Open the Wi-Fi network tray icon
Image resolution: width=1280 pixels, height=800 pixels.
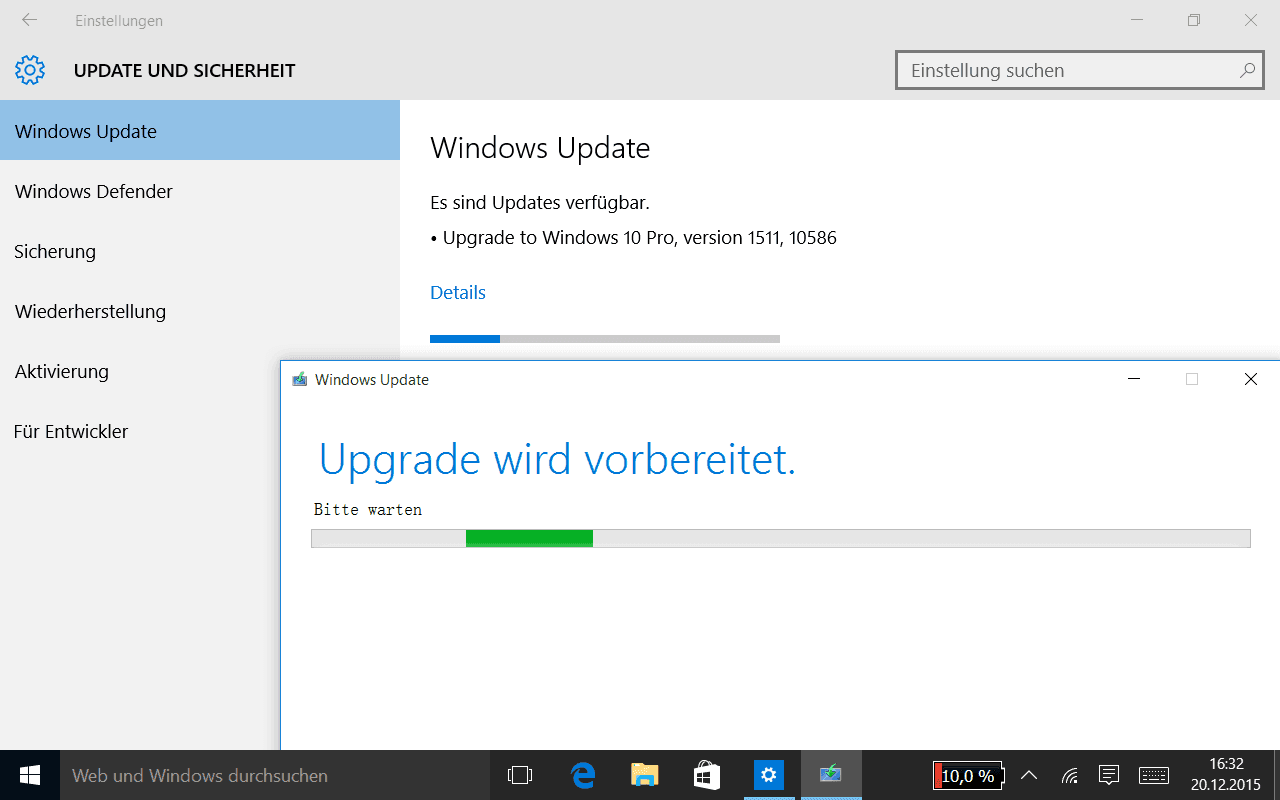click(1070, 775)
